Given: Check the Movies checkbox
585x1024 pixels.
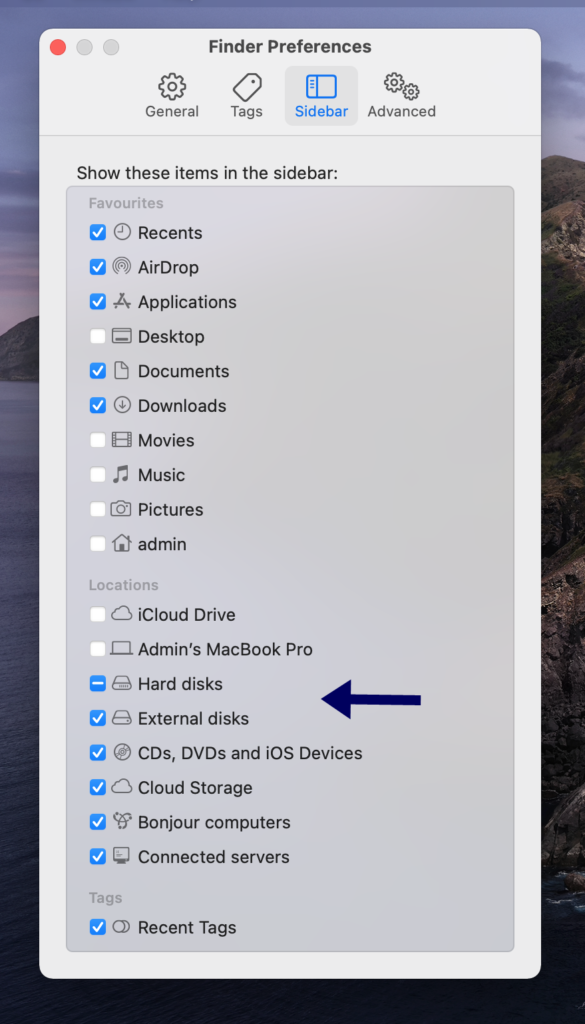Looking at the screenshot, I should tap(97, 440).
